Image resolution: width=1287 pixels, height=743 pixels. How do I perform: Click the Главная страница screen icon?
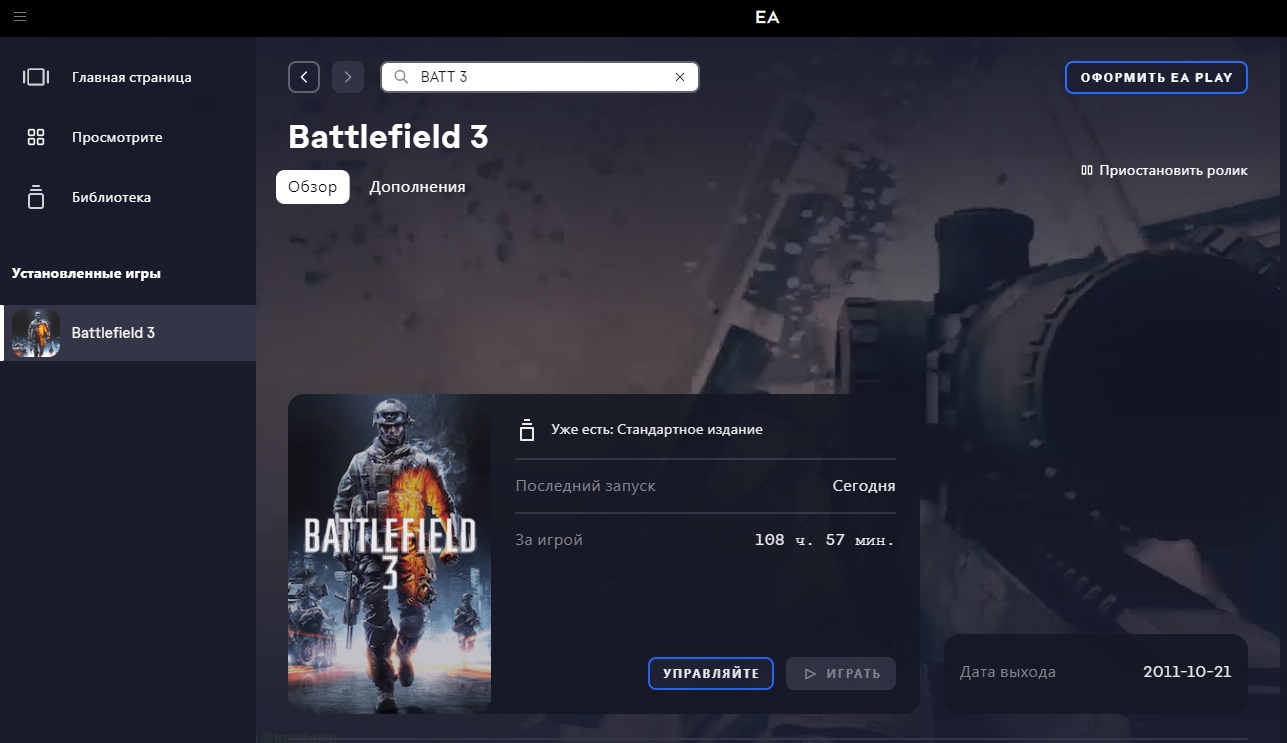point(36,77)
